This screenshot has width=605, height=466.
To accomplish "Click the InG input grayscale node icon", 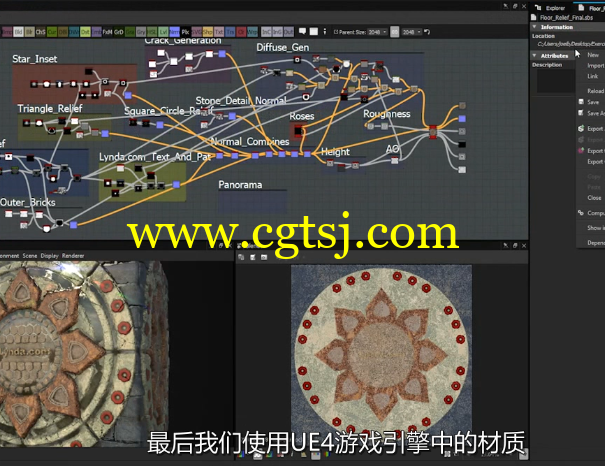I will click(x=277, y=32).
